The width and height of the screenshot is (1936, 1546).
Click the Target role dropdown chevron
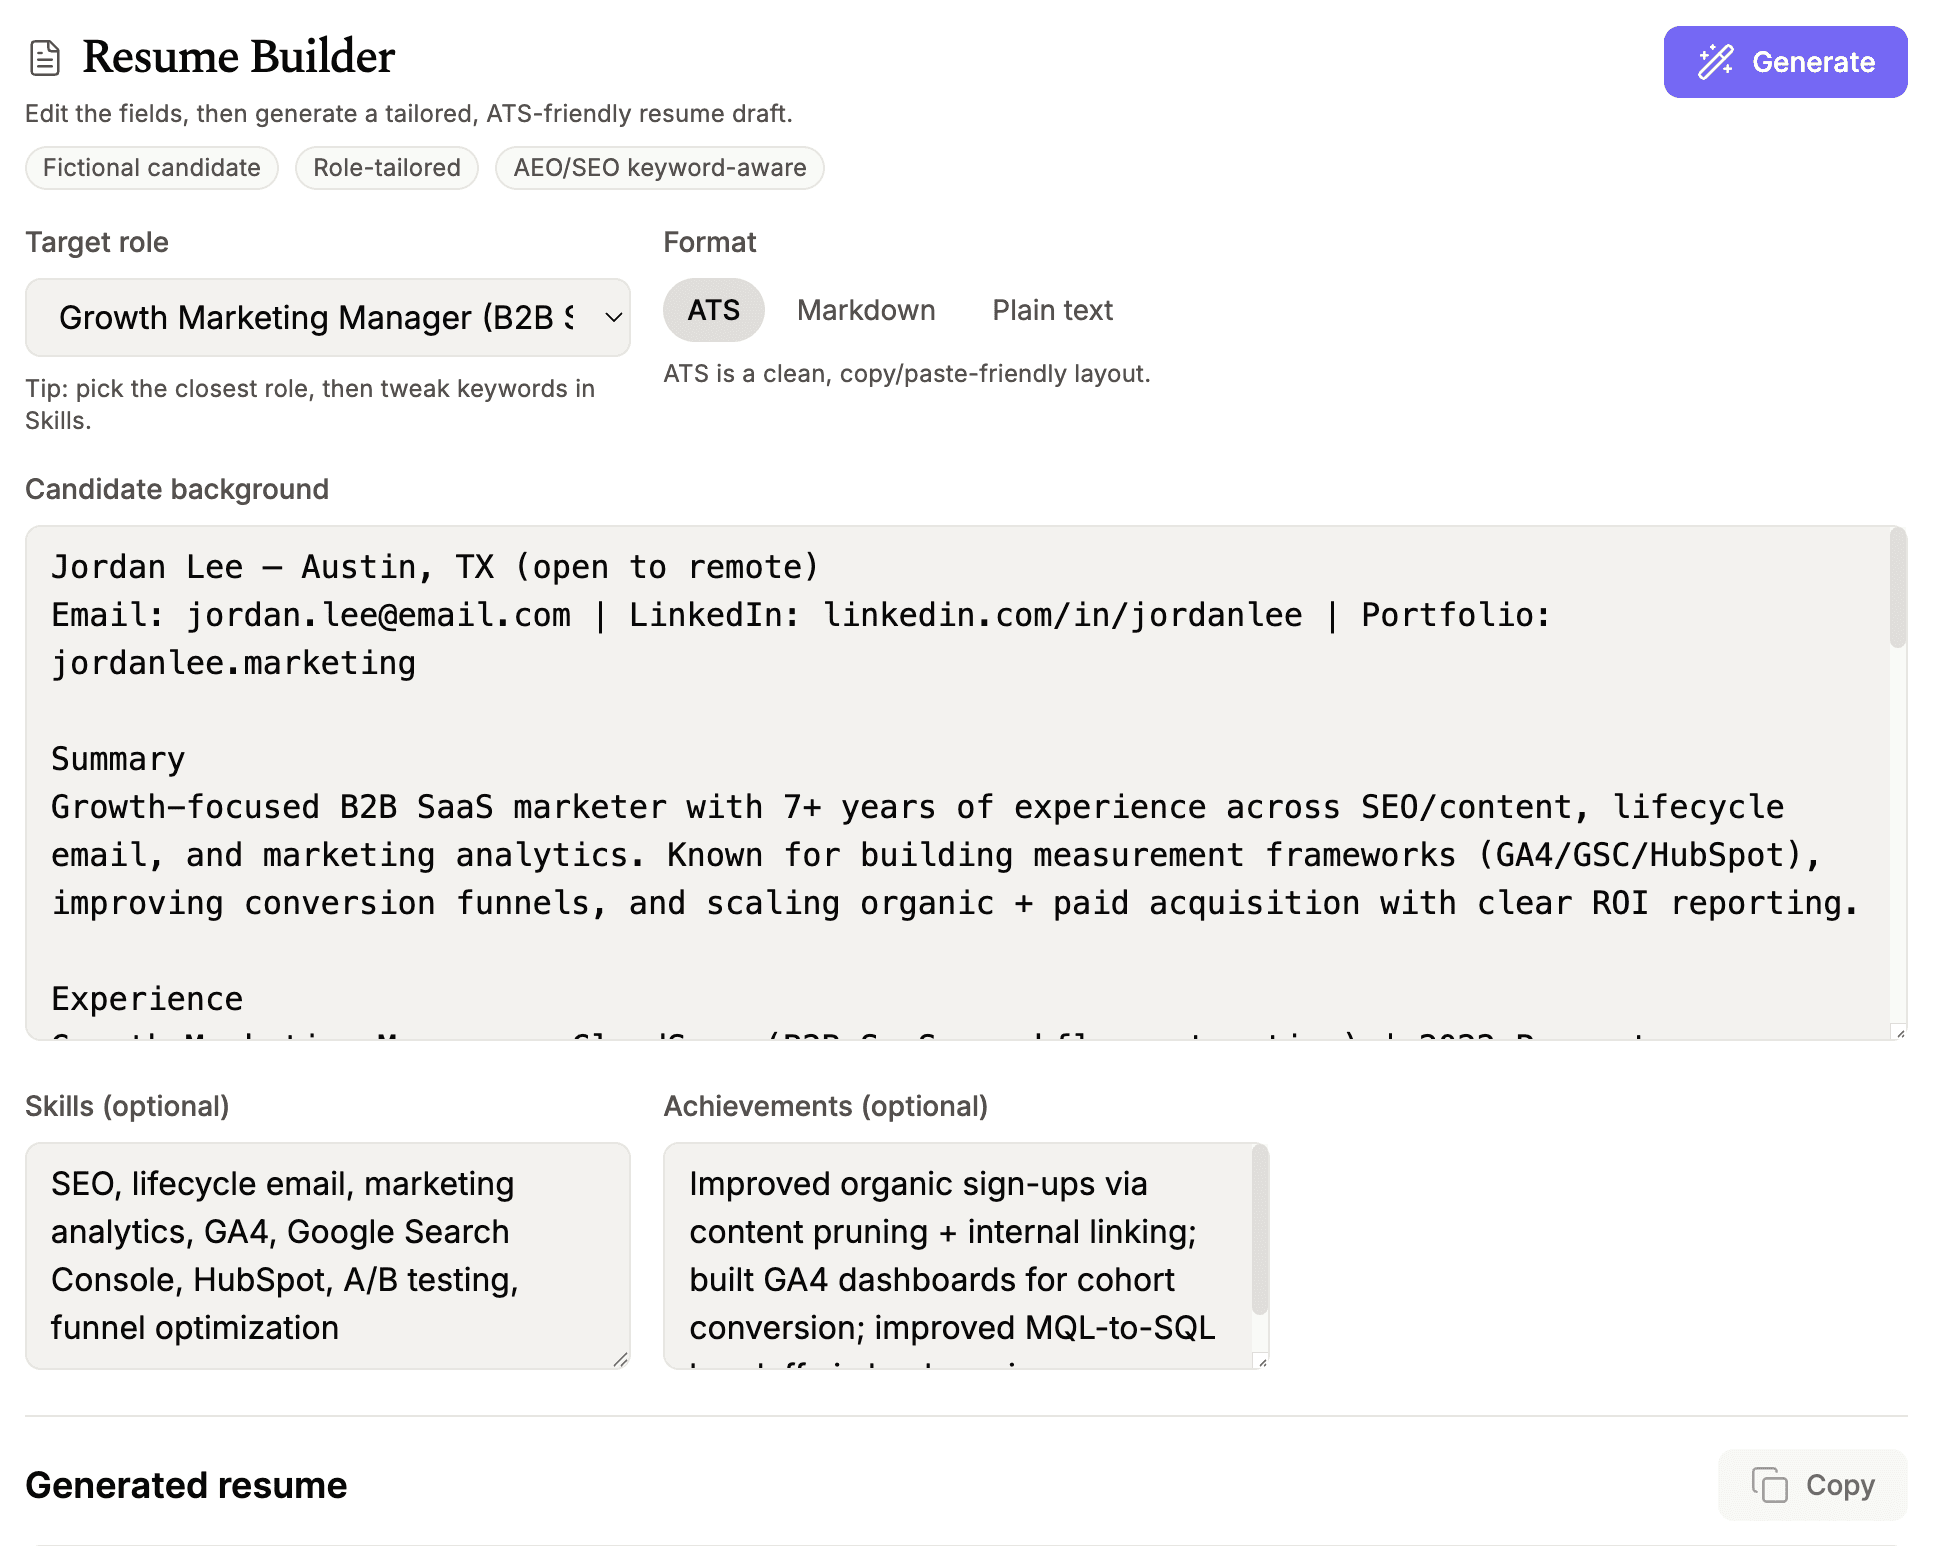[x=613, y=318]
